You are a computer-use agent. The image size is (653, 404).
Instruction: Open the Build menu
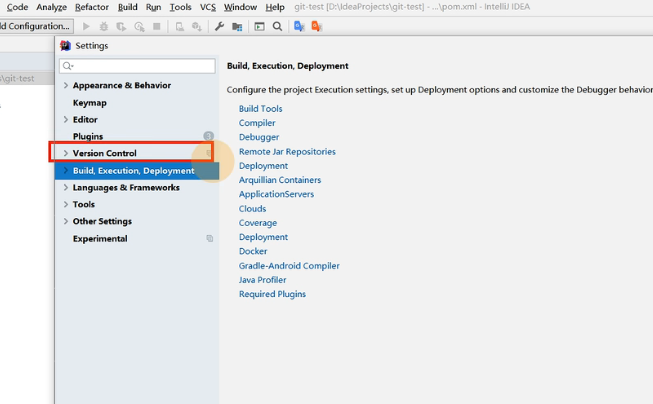point(127,7)
